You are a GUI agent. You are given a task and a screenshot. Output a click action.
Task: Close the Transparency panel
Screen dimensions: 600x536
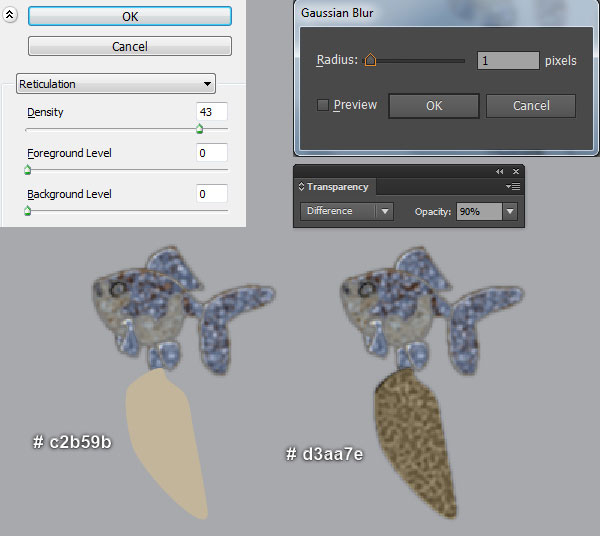click(516, 171)
